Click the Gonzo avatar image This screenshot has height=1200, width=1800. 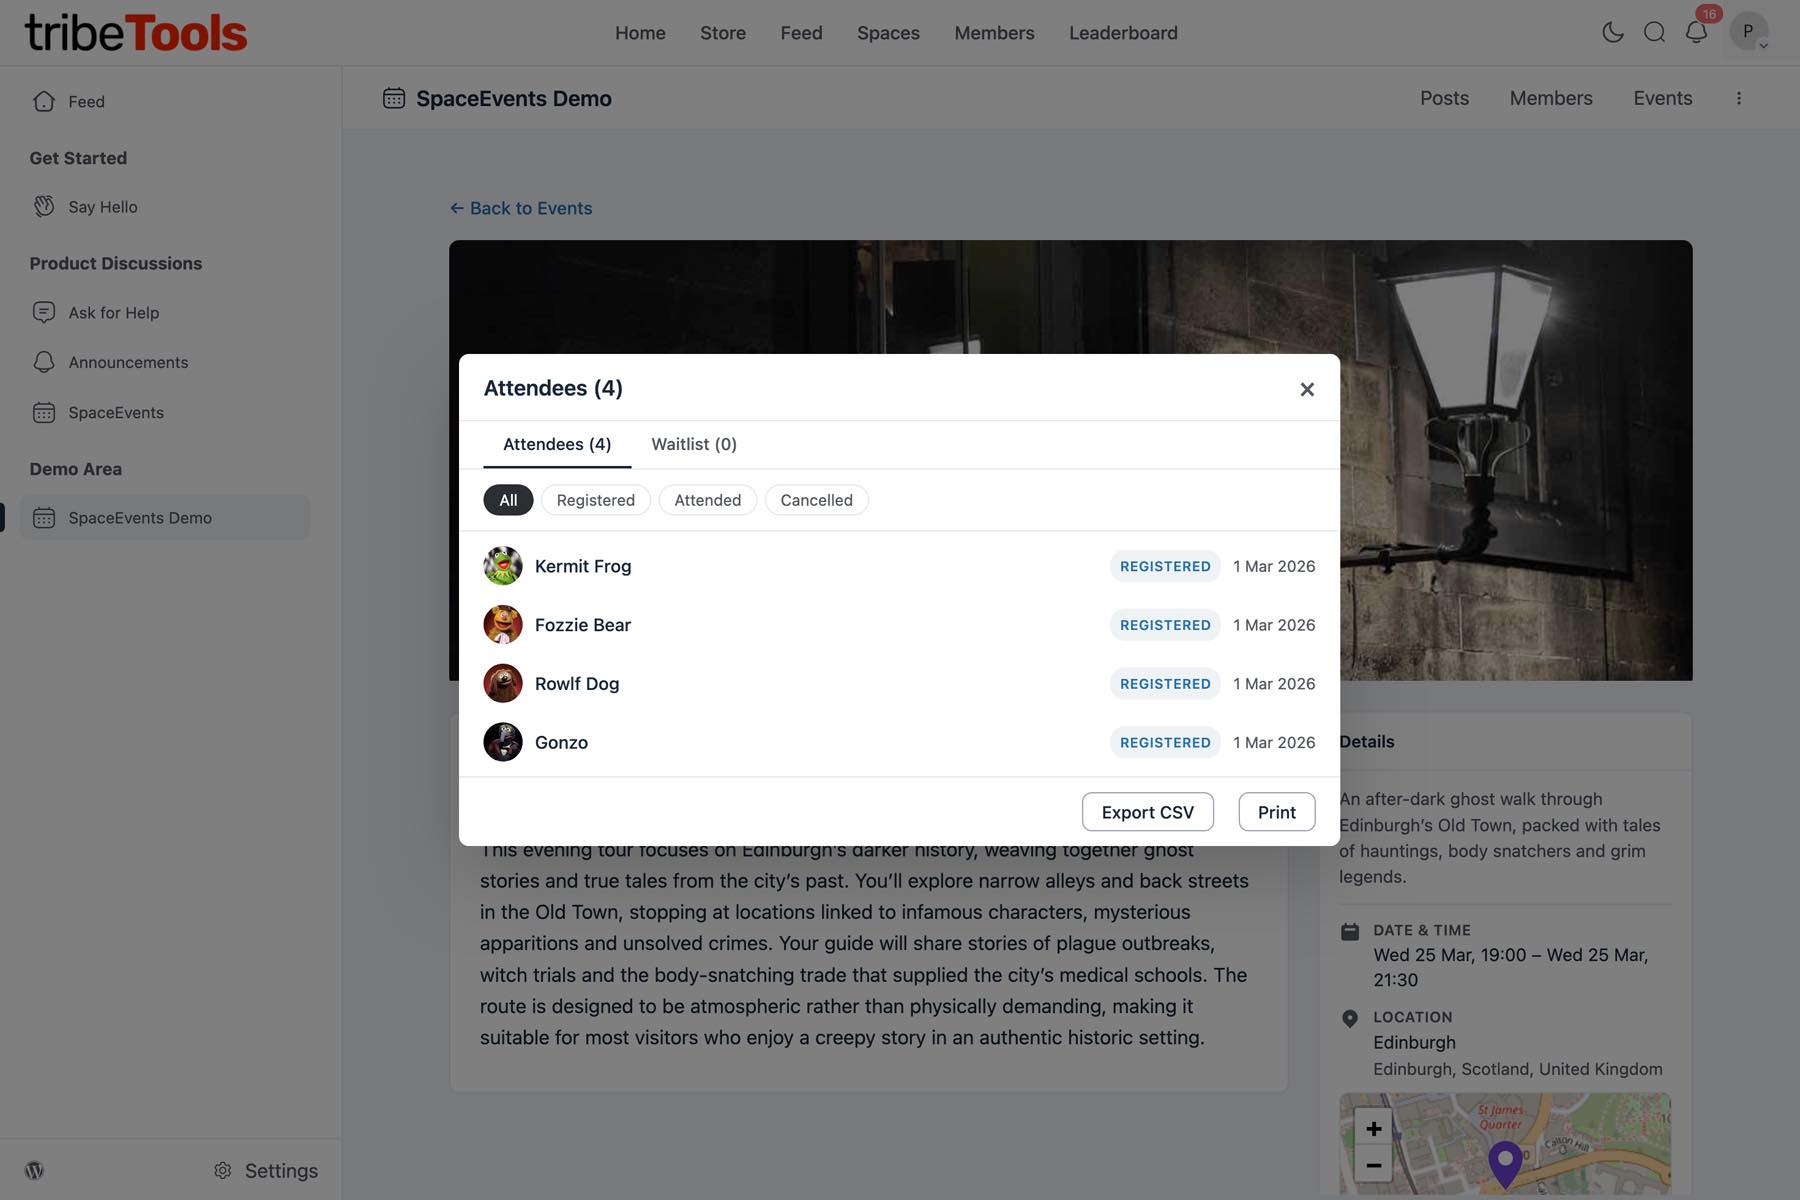click(x=503, y=742)
